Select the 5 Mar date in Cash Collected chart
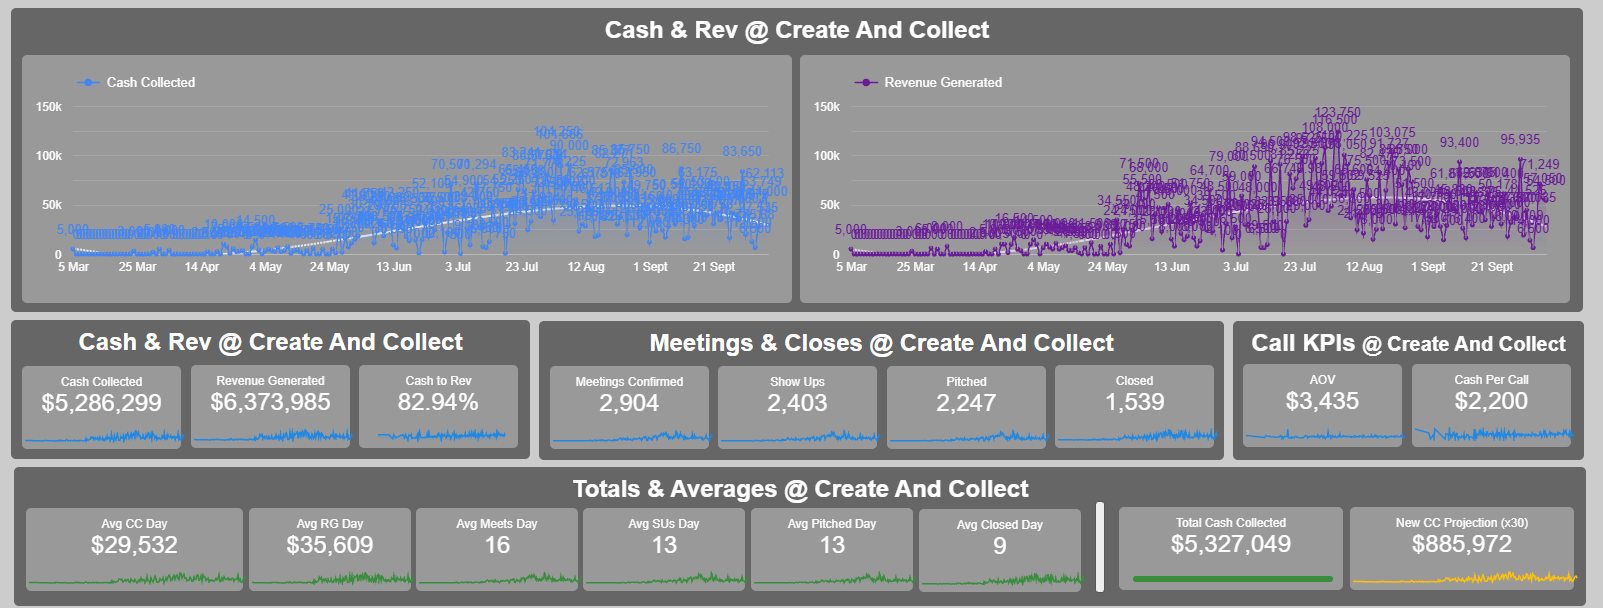Screen dimensions: 1603x608 [74, 267]
